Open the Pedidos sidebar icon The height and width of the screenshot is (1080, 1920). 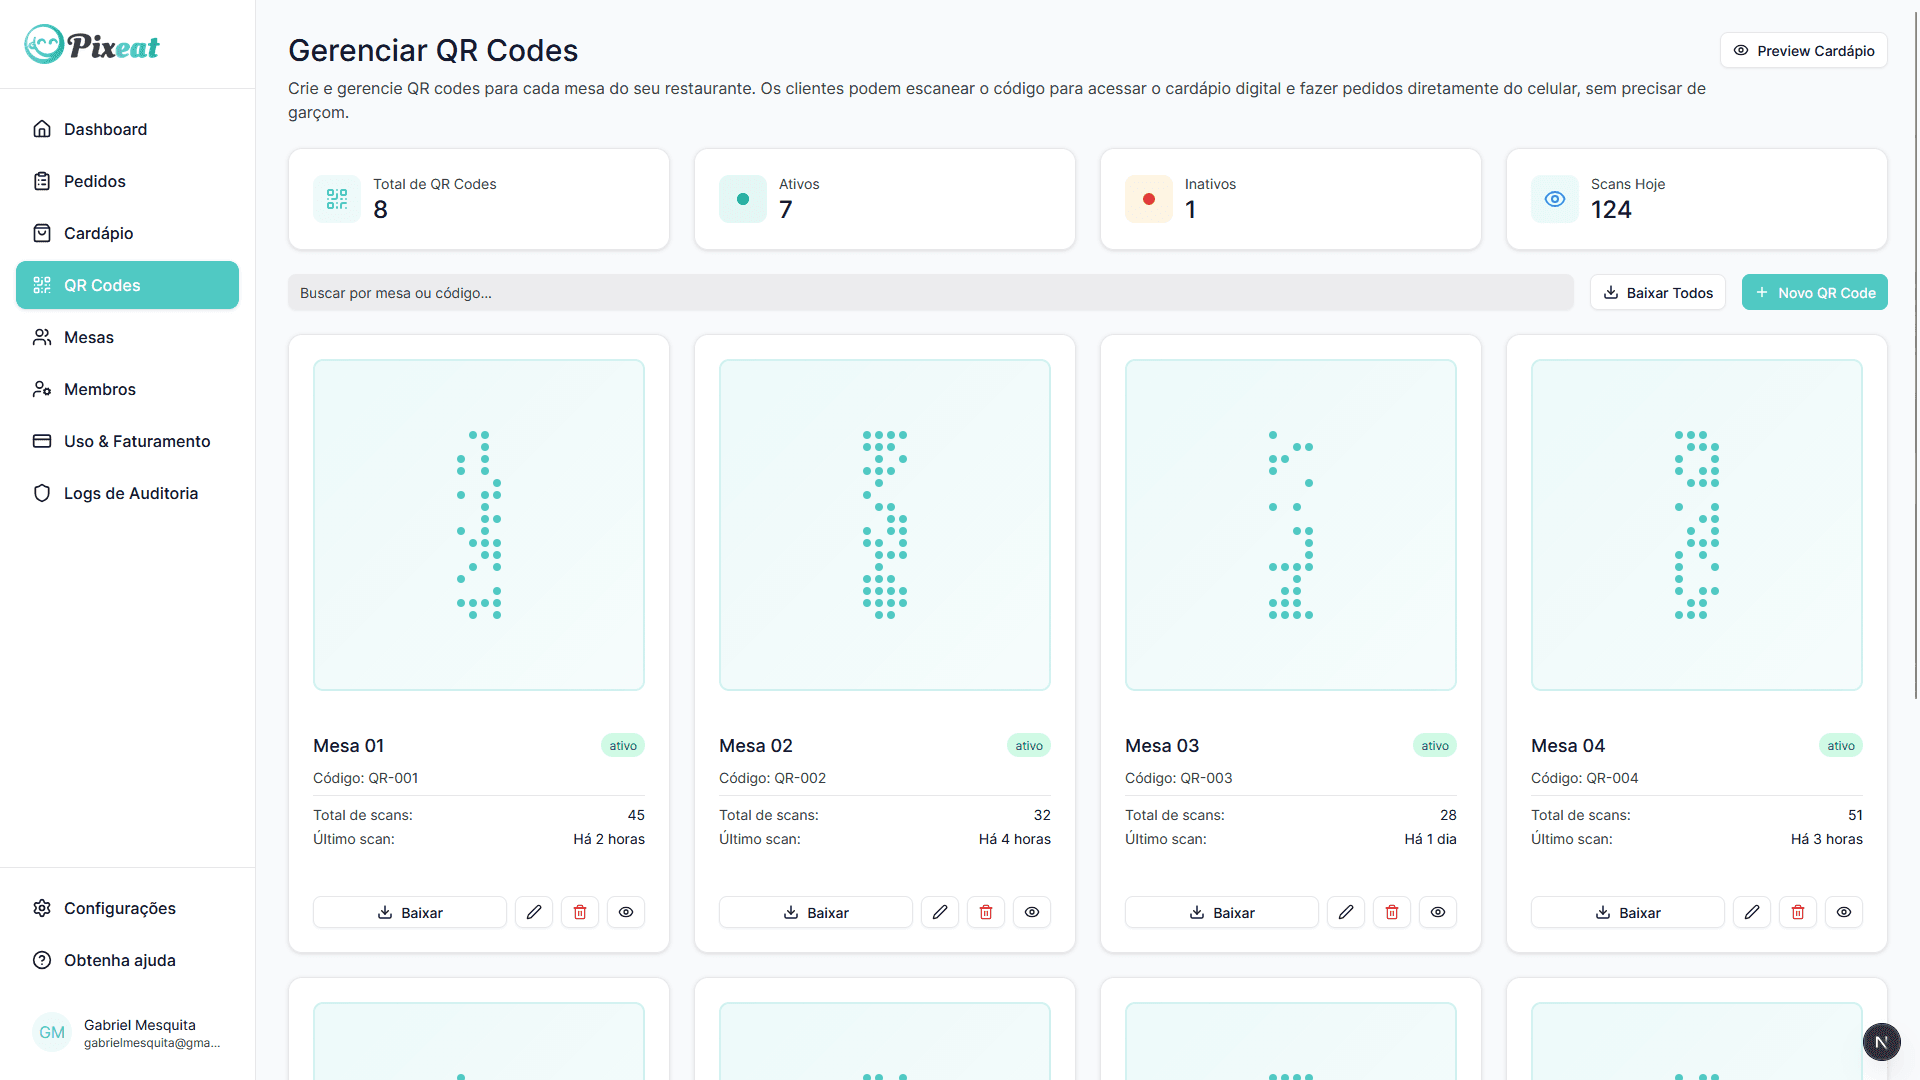[x=42, y=181]
